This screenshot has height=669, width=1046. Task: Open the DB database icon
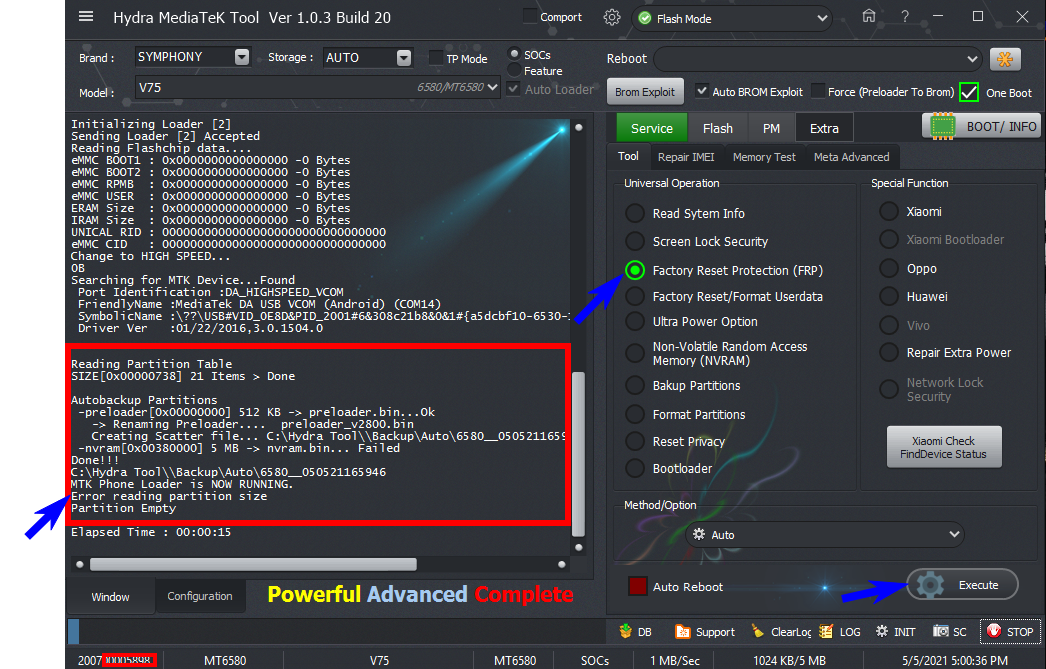[635, 631]
